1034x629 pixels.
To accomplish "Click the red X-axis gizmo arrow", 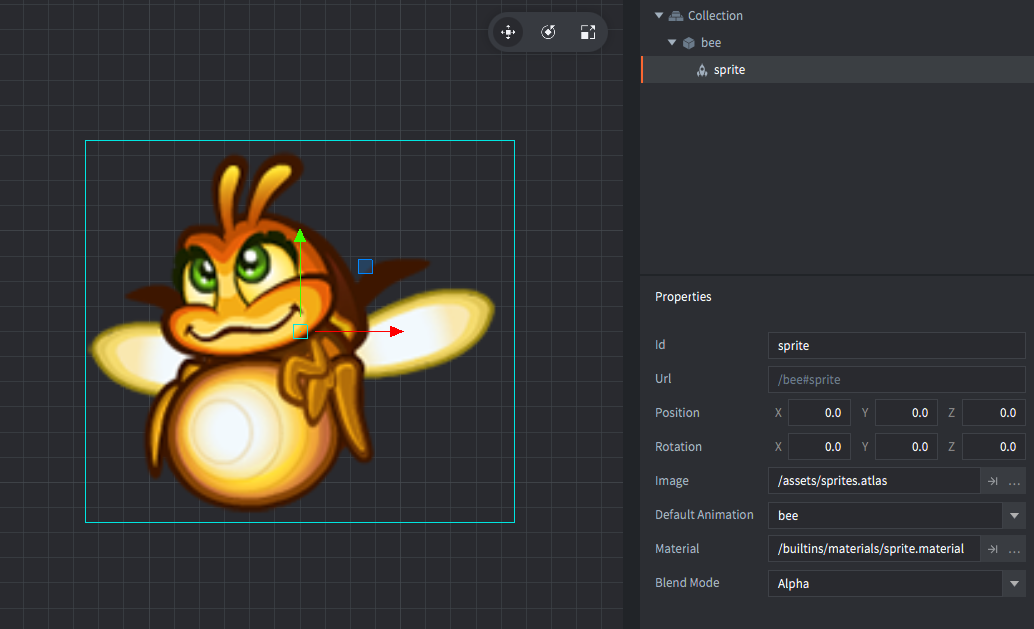I will pyautogui.click(x=396, y=331).
